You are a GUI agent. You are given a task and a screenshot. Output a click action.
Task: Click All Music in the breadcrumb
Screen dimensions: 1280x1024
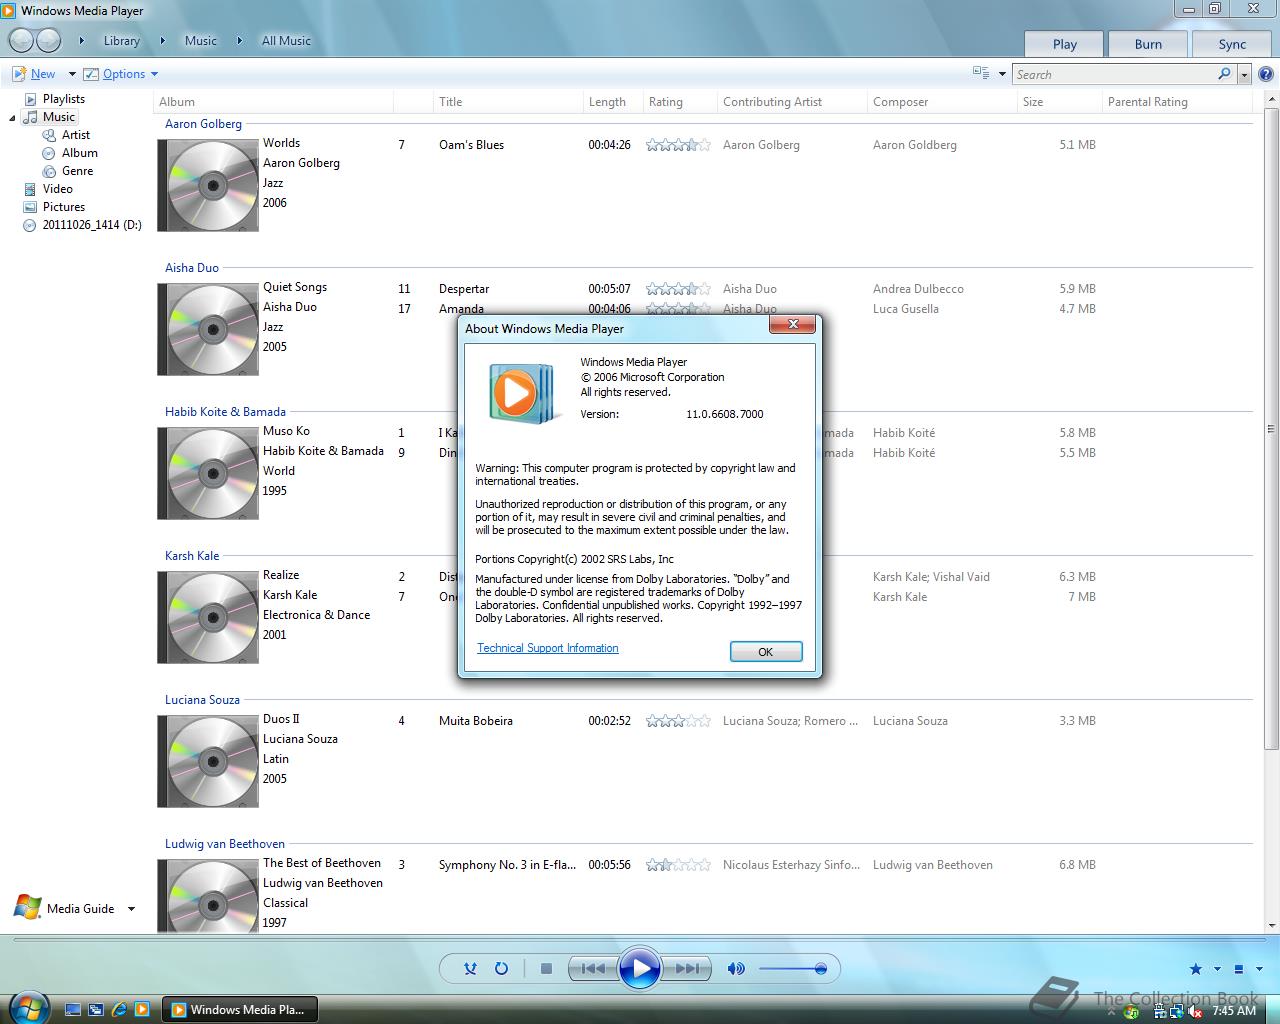click(286, 41)
